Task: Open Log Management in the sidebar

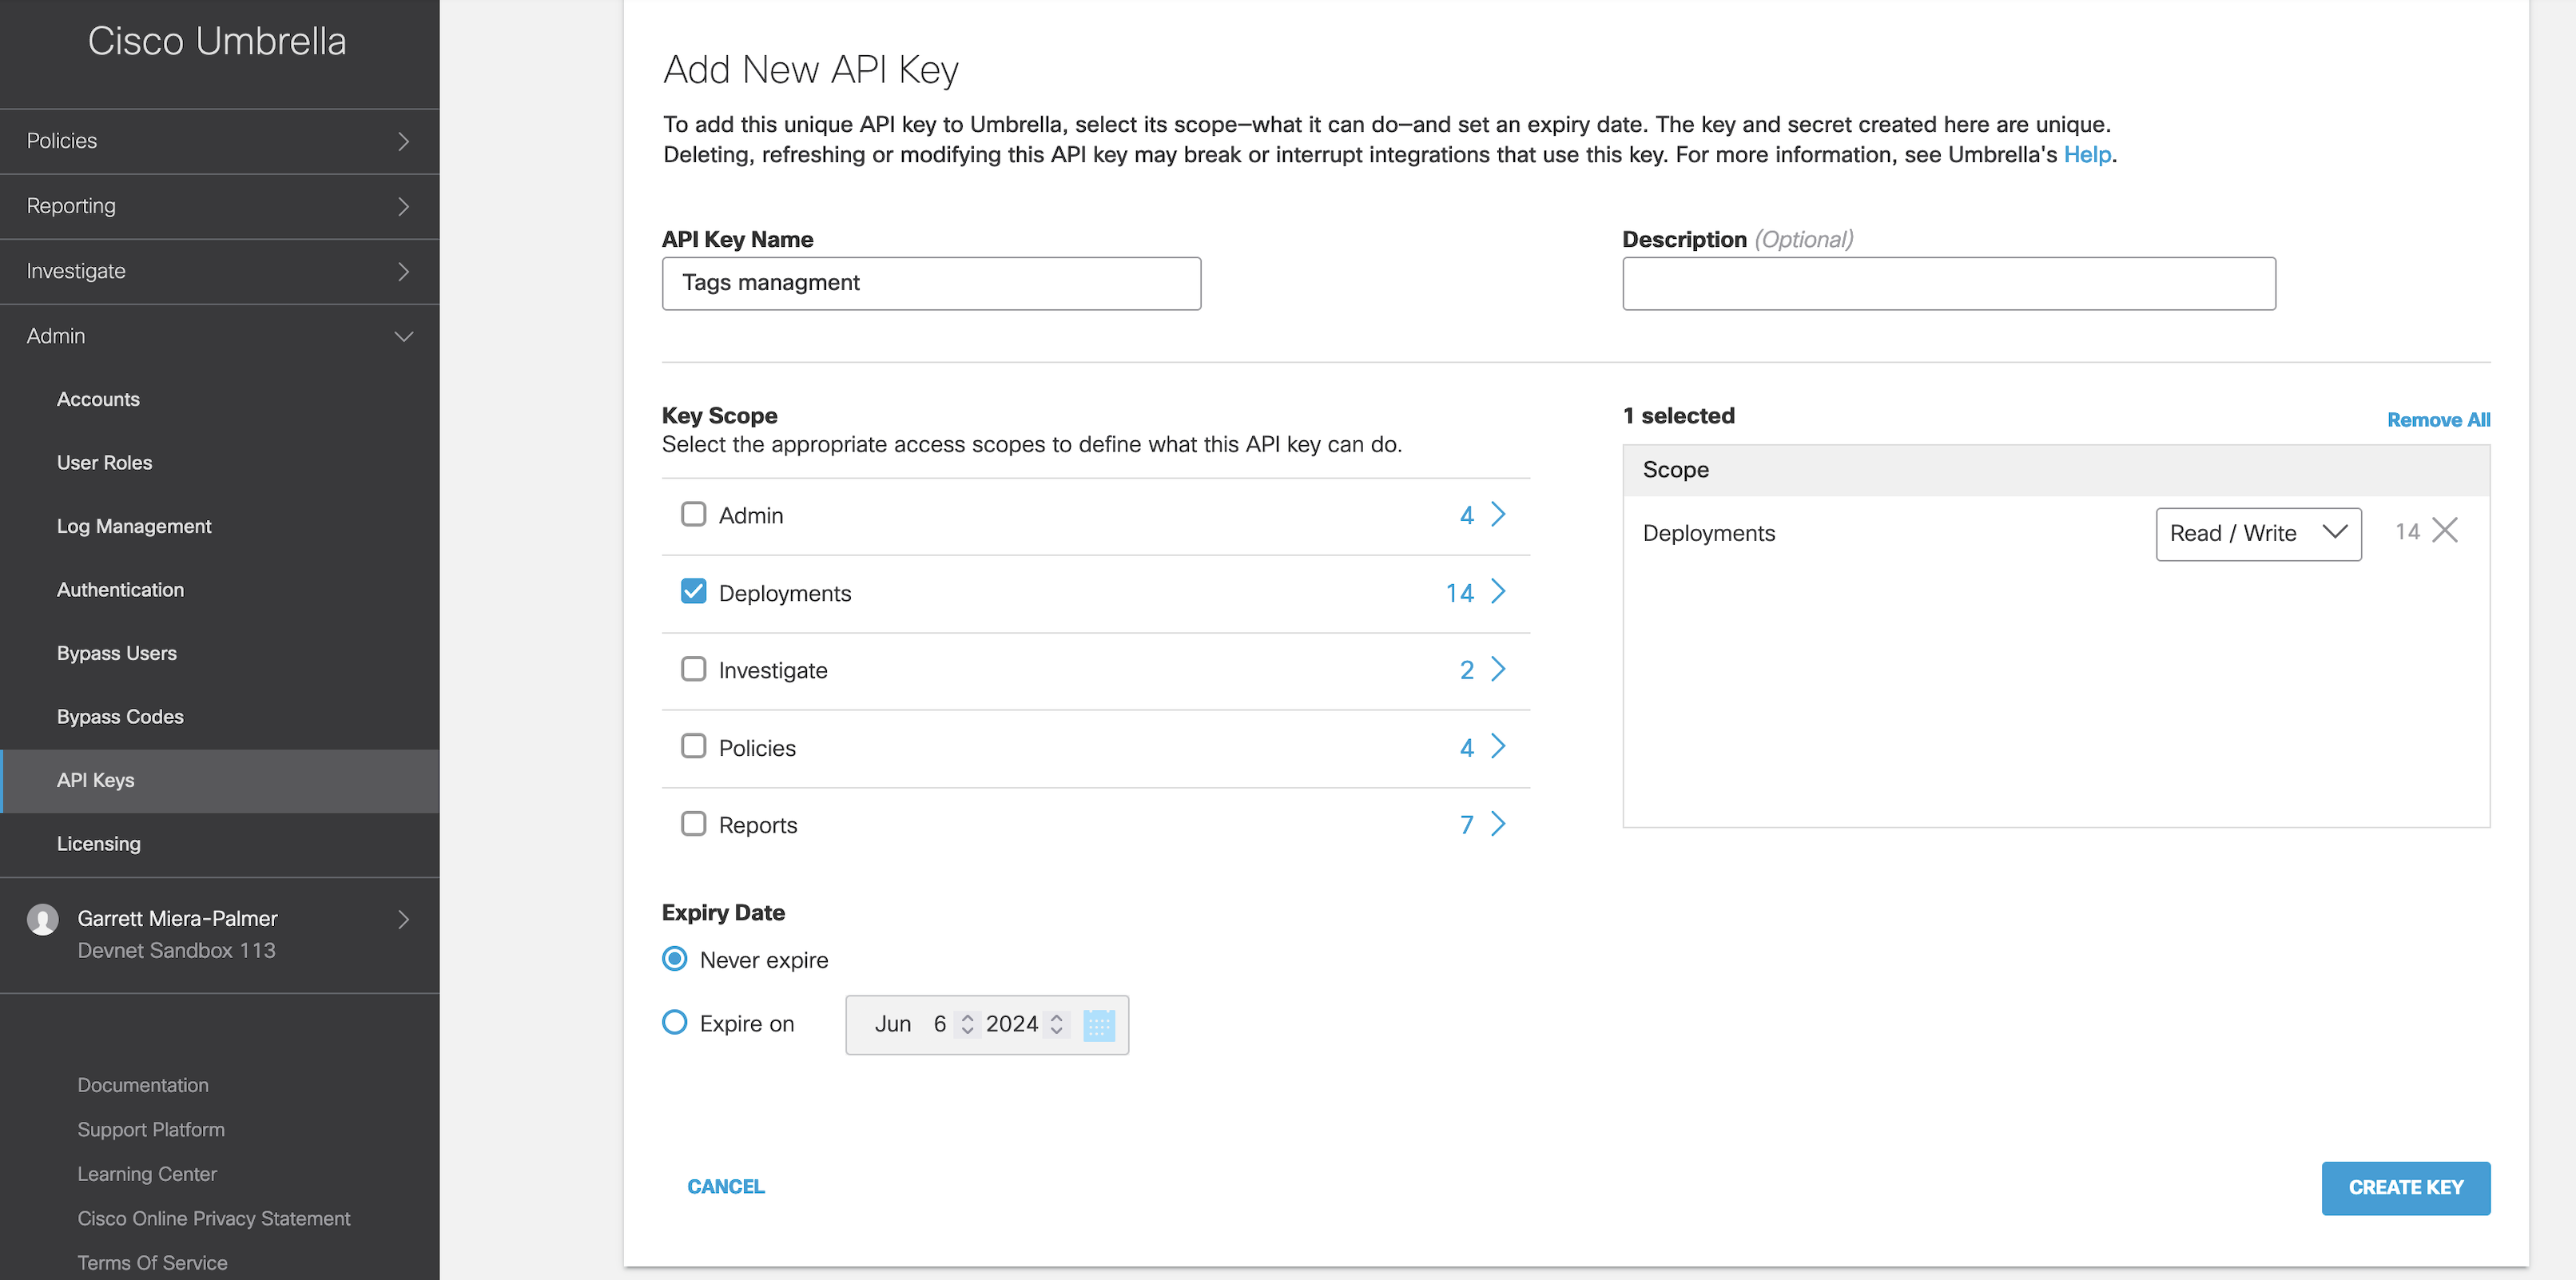Action: tap(134, 526)
